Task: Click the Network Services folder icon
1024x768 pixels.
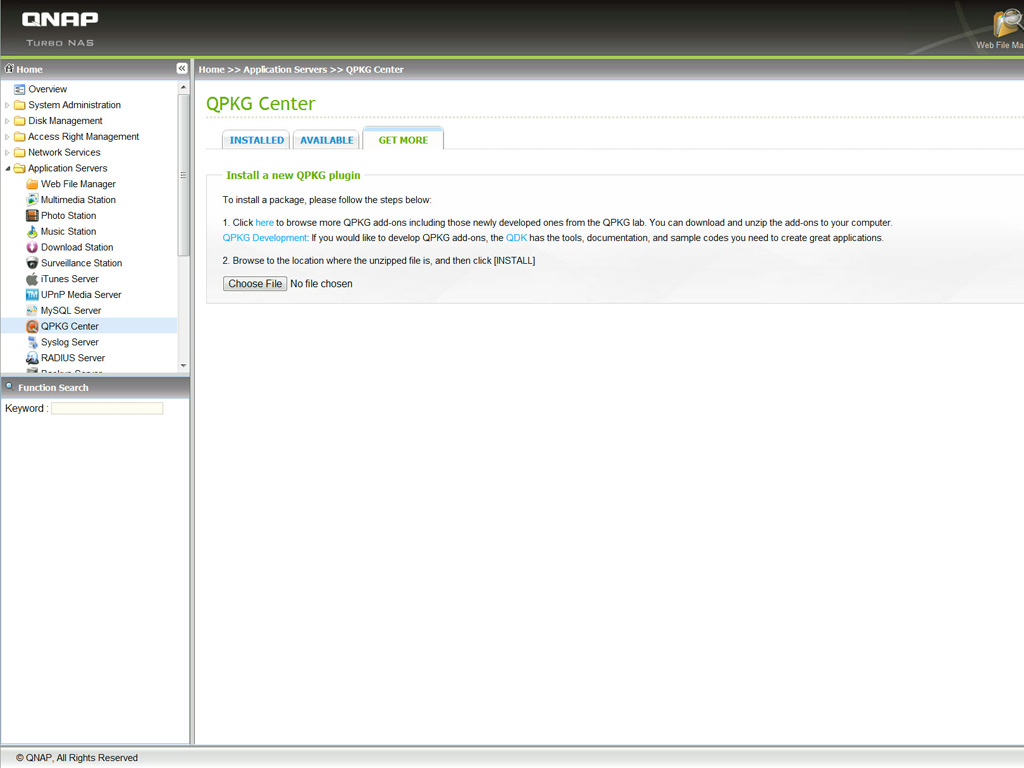Action: pos(20,152)
